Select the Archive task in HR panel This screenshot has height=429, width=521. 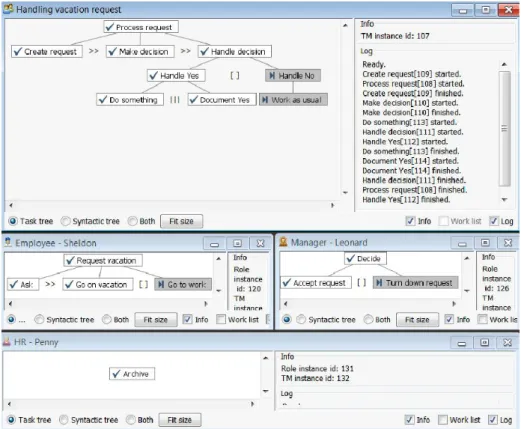point(132,374)
